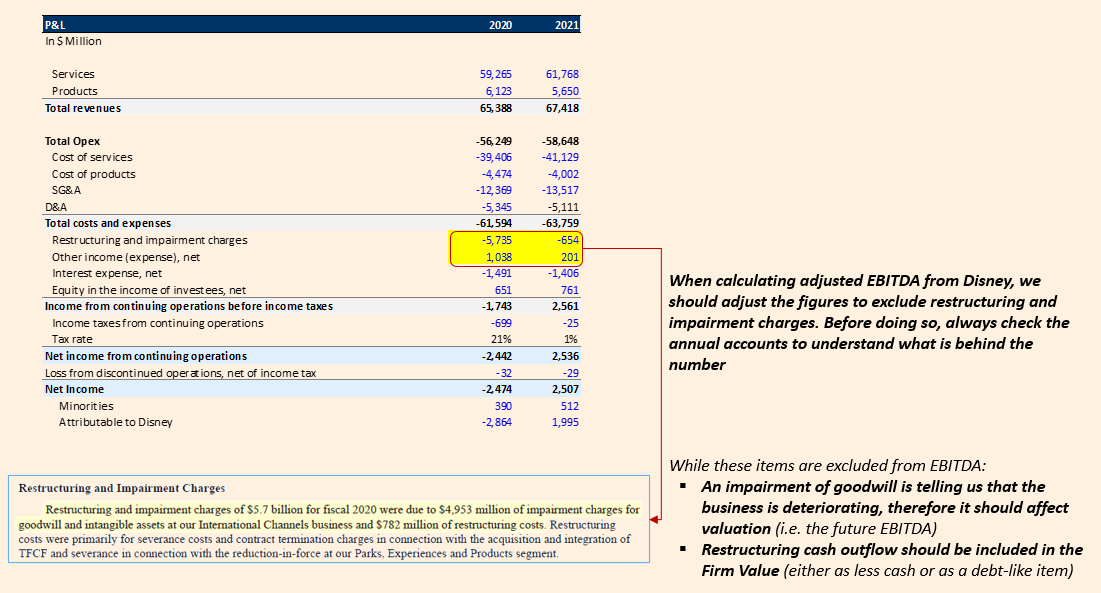Select the Net Income value 2,507

tap(564, 389)
